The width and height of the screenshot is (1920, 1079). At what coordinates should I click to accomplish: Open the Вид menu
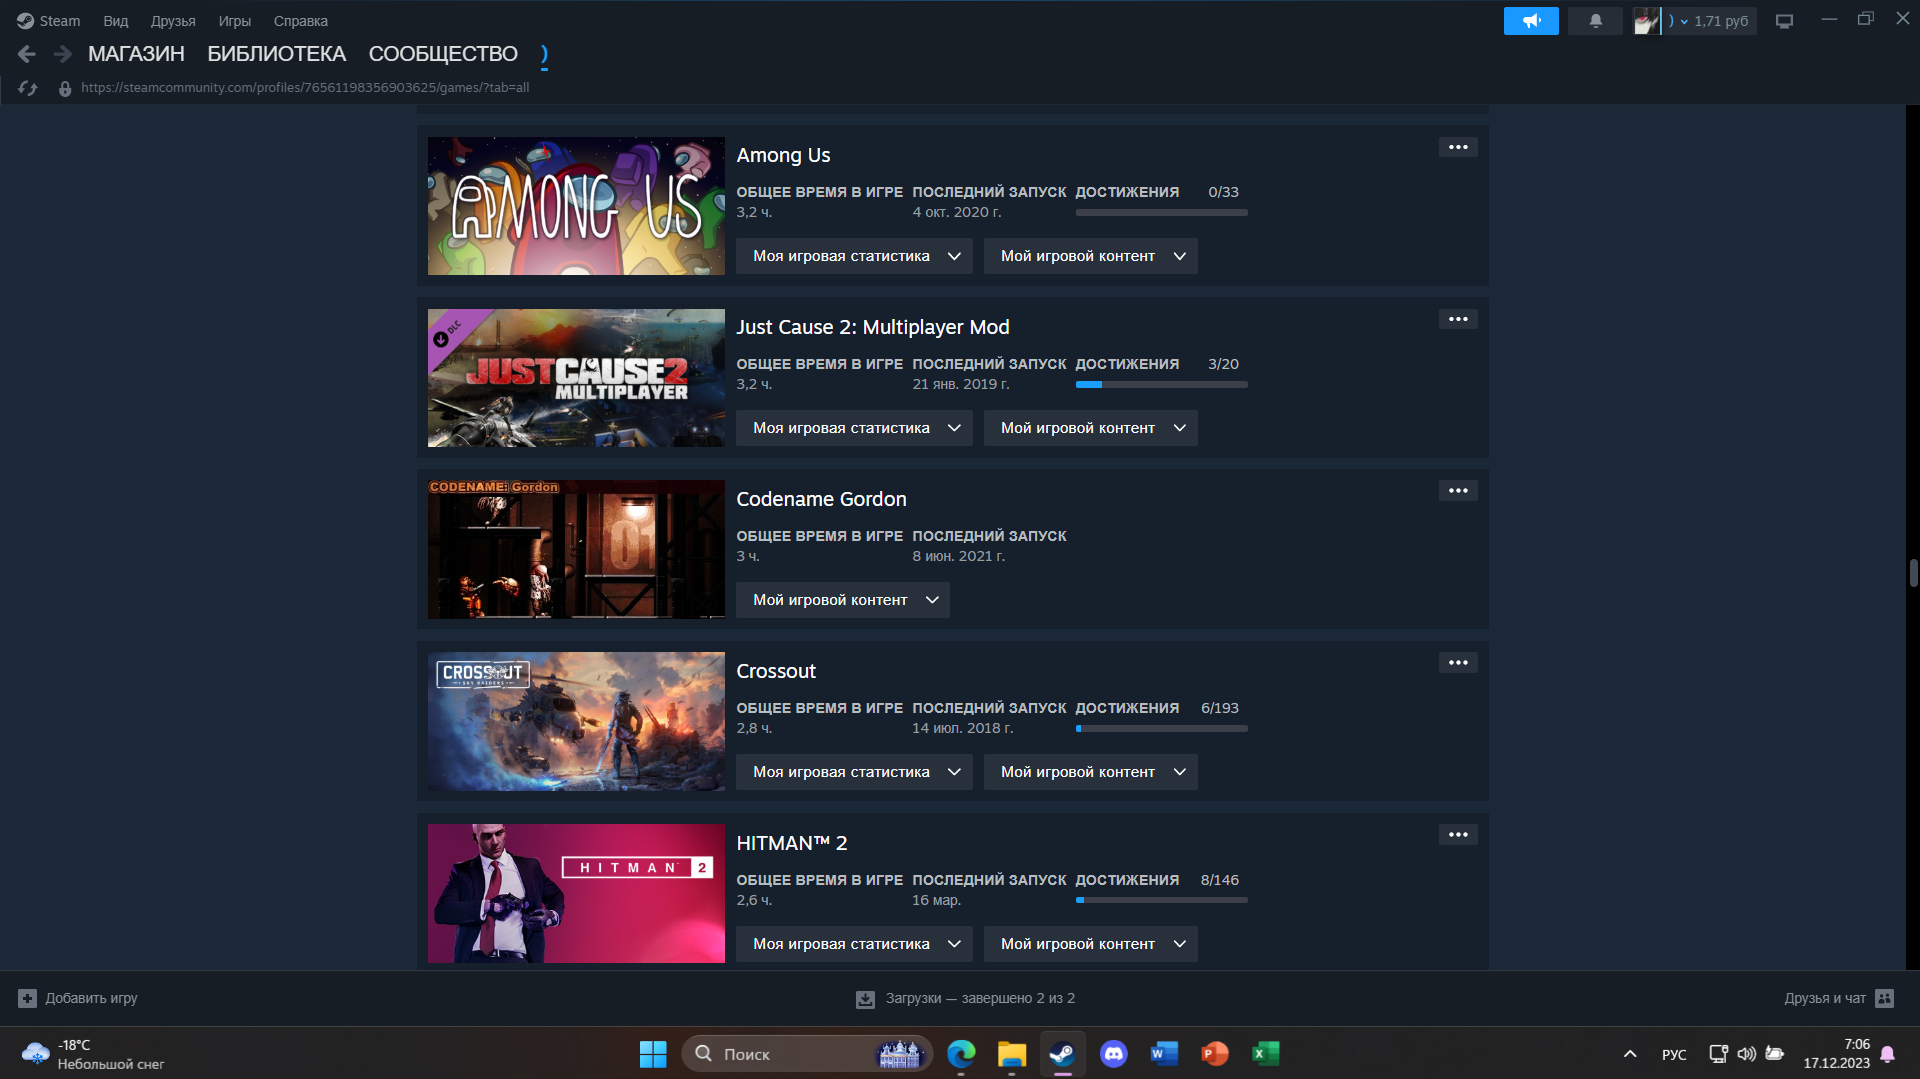(116, 21)
